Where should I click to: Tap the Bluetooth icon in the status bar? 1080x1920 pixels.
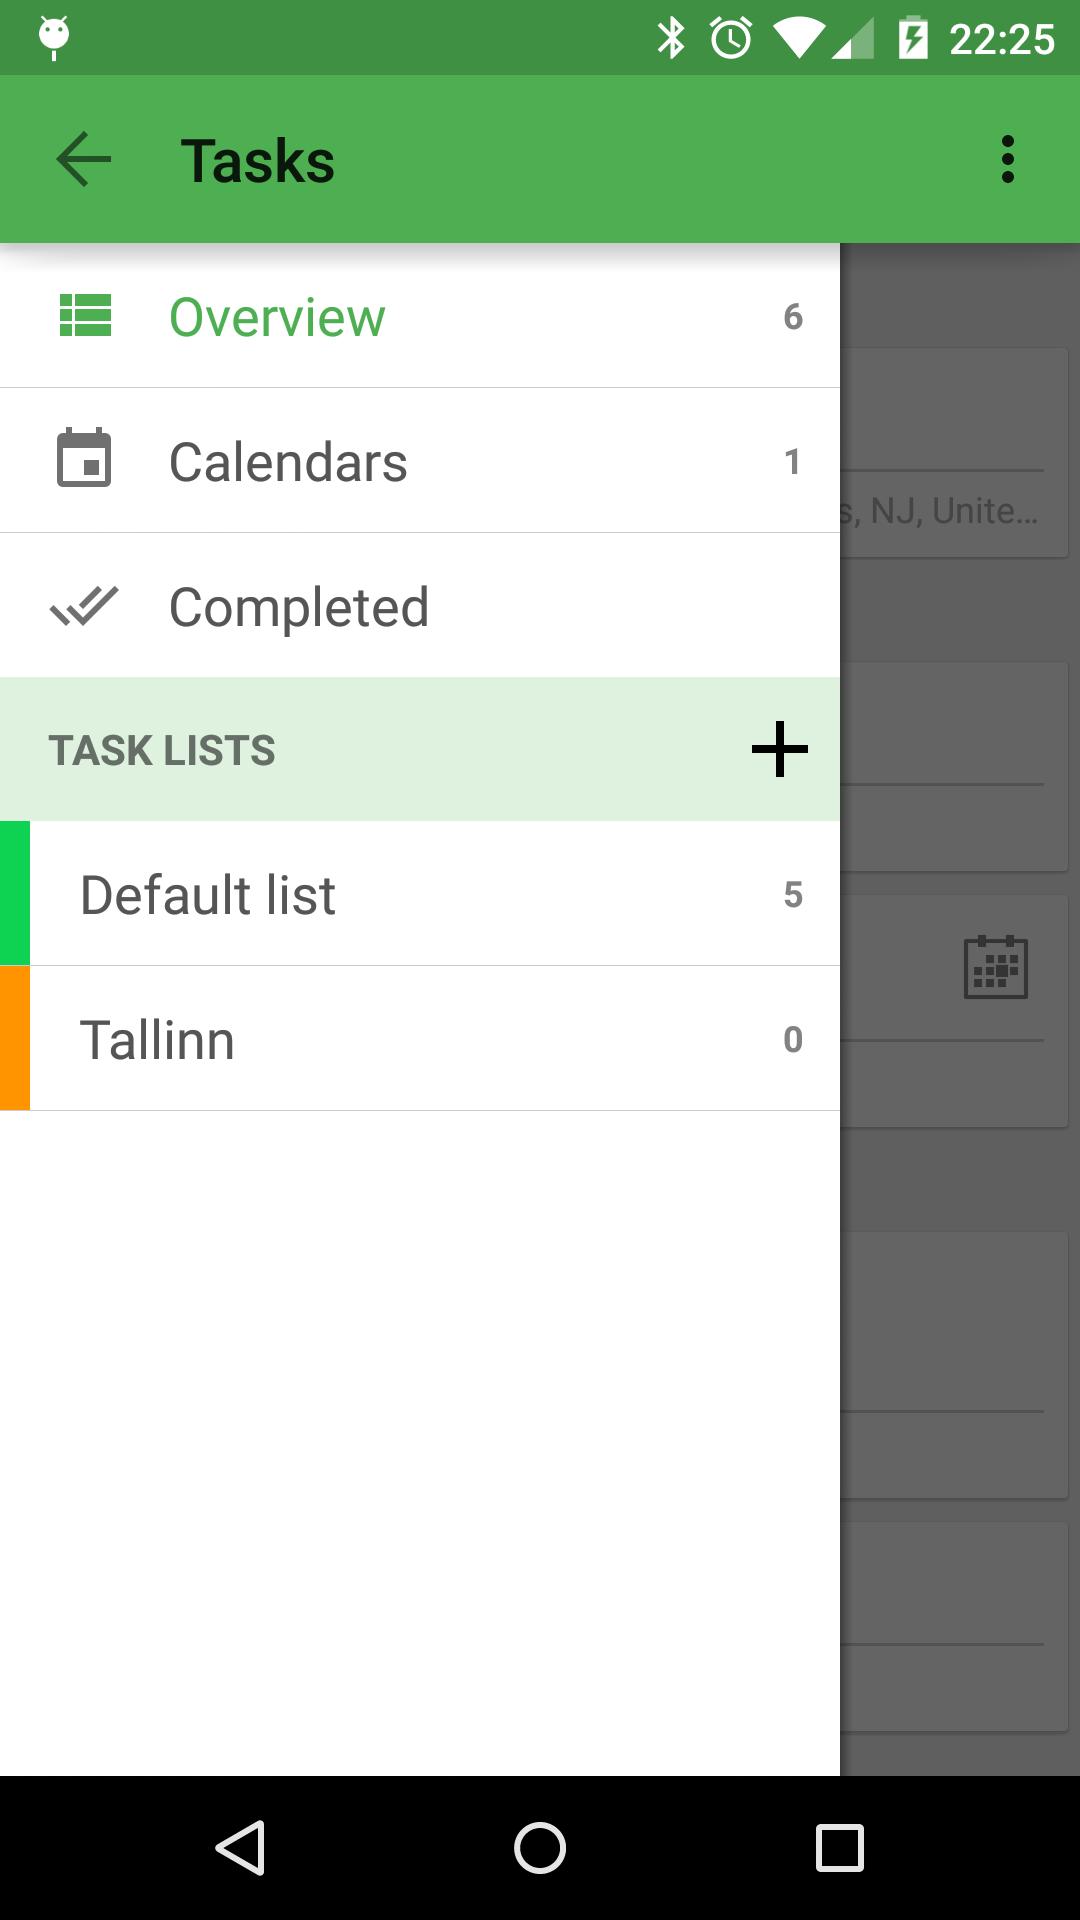(672, 37)
